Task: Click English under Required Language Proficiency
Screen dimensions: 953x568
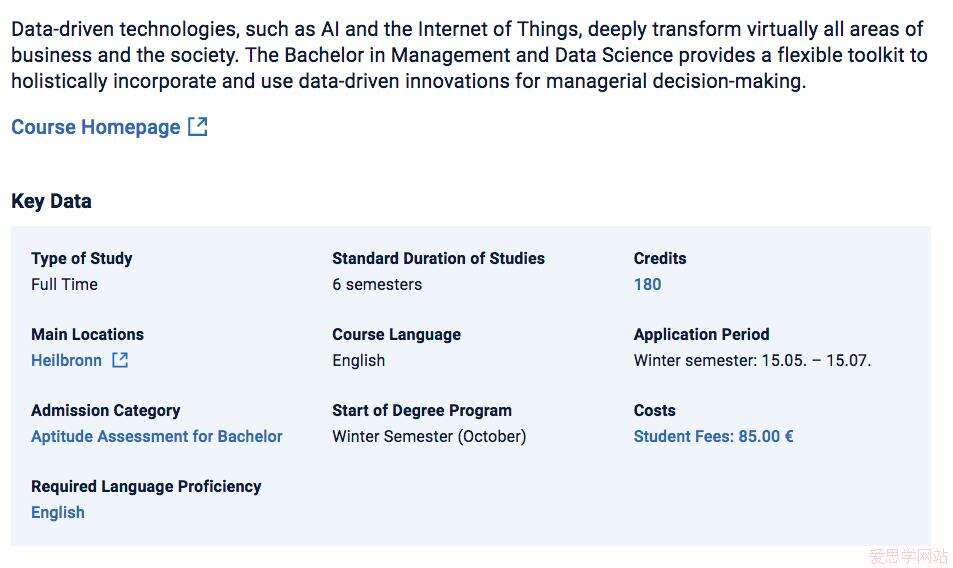Action: (x=57, y=512)
